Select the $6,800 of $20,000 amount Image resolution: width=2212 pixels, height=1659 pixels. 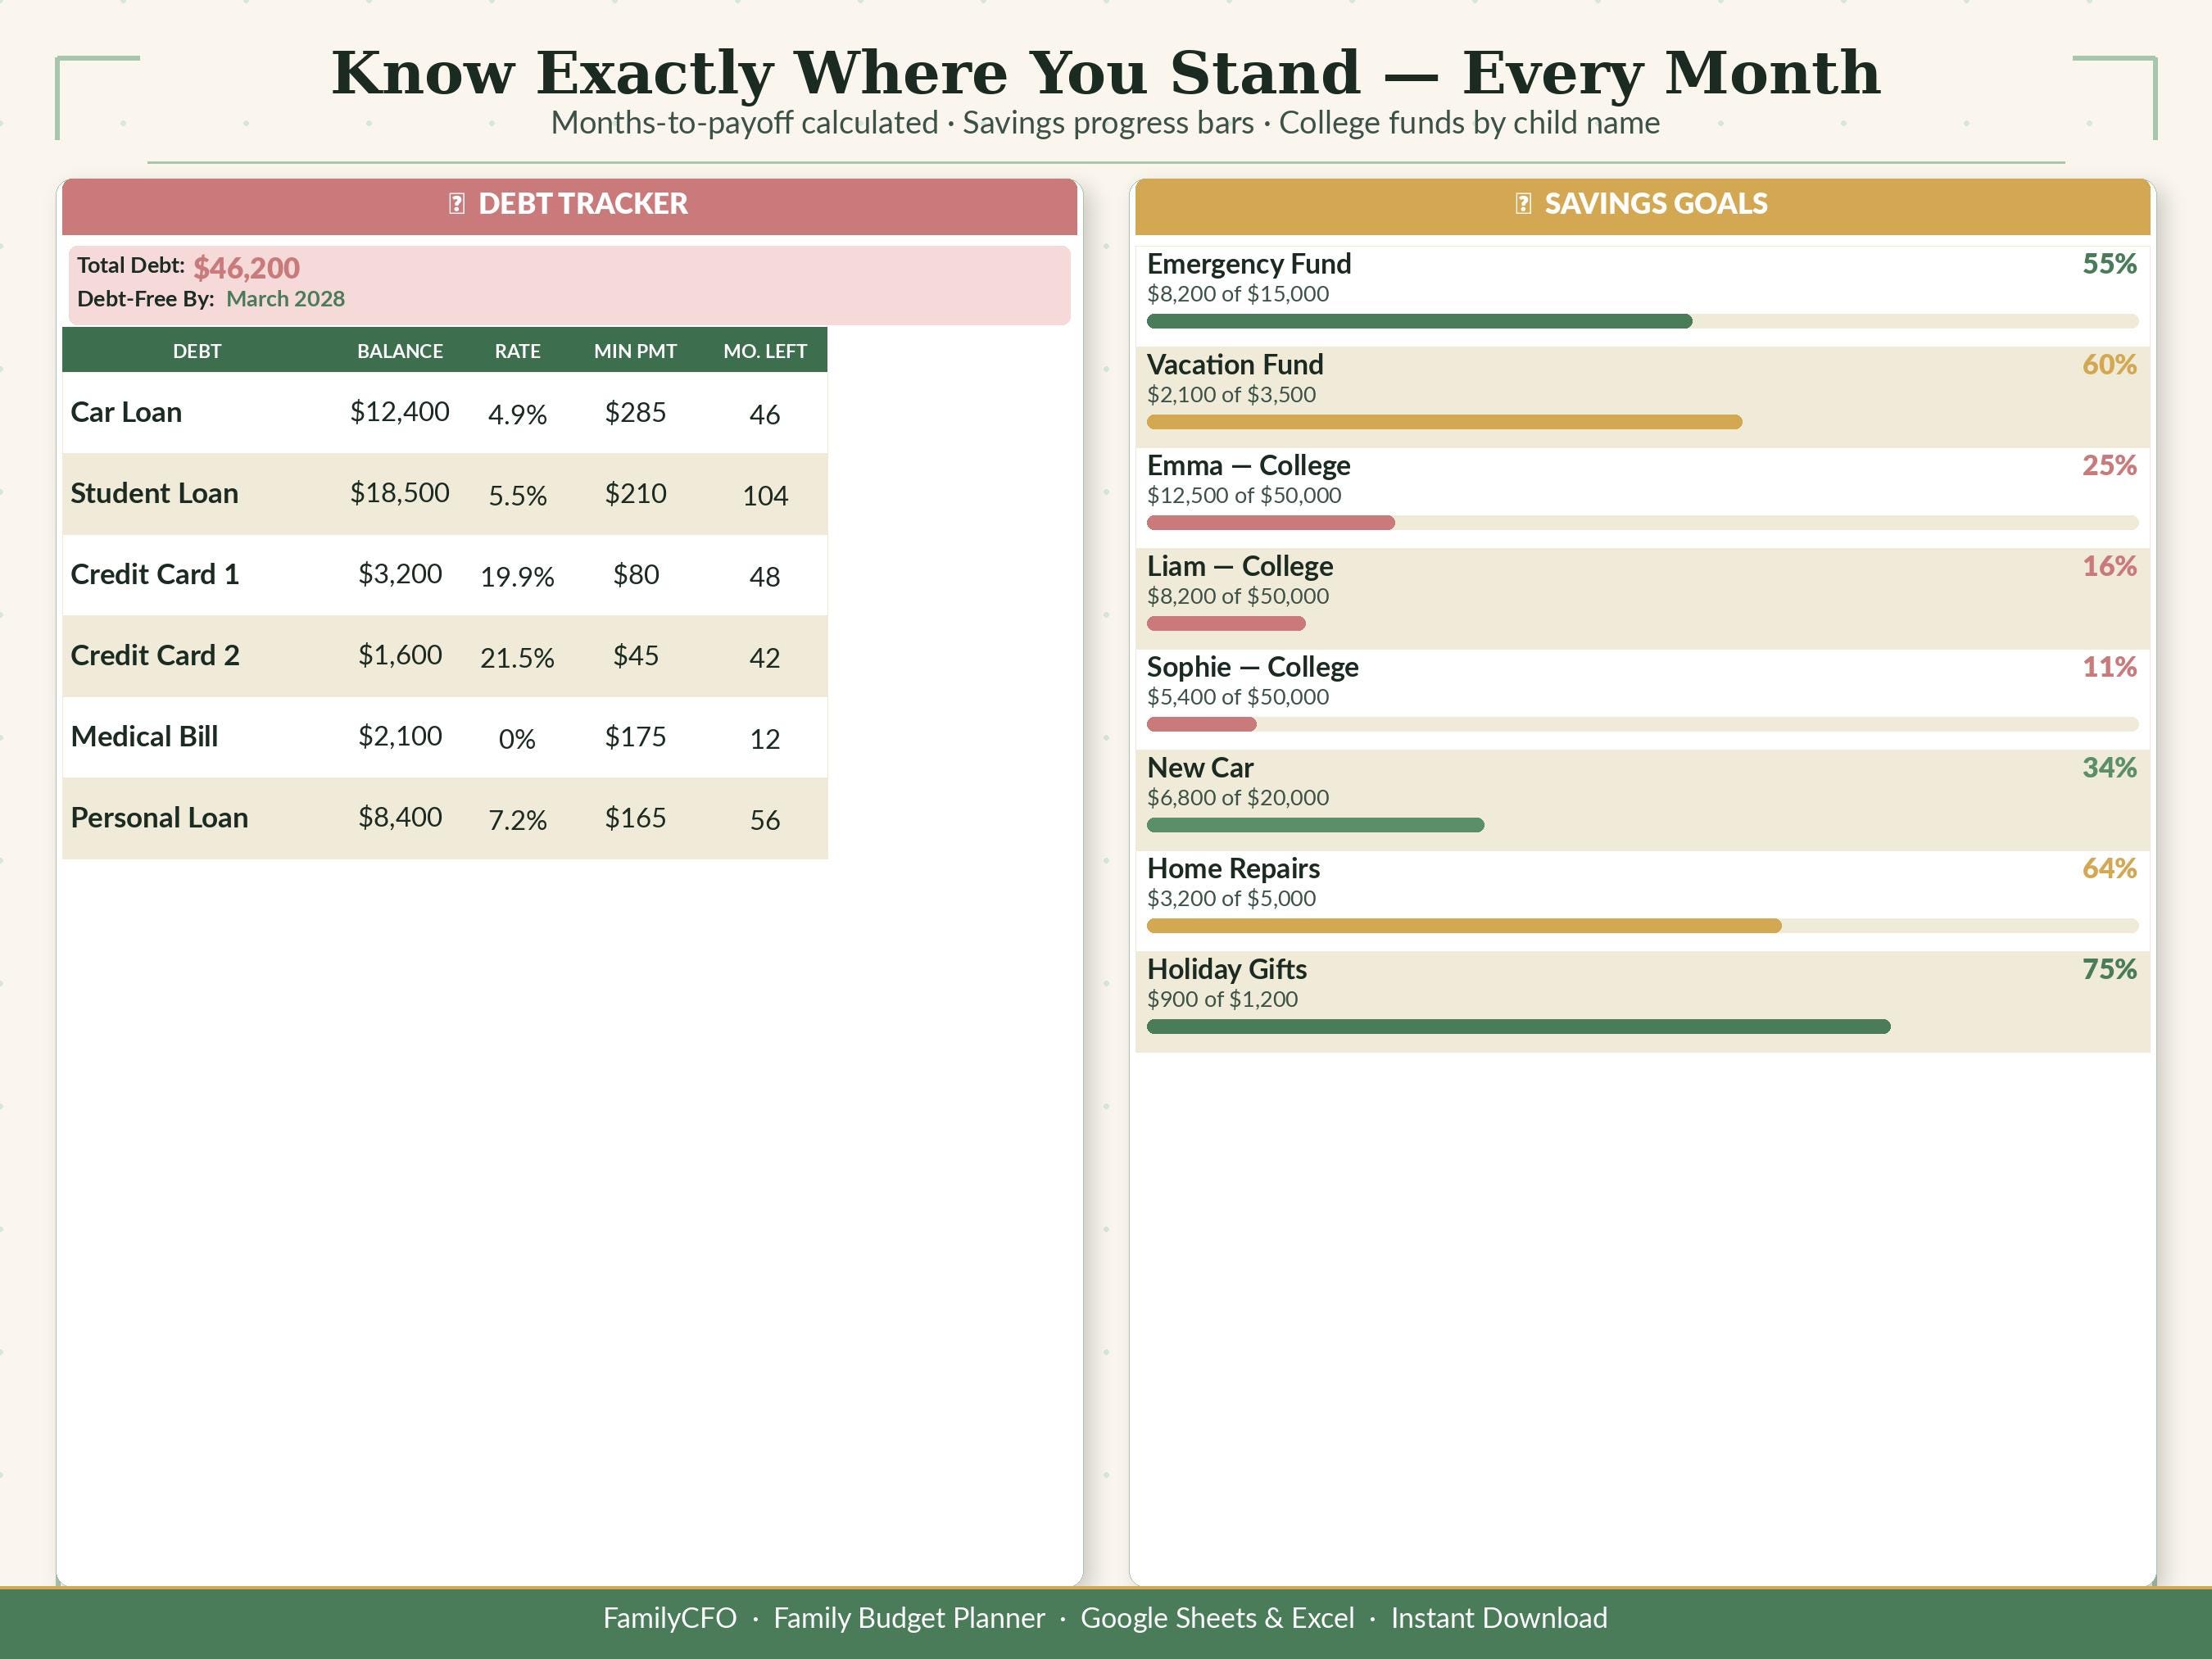tap(1238, 798)
